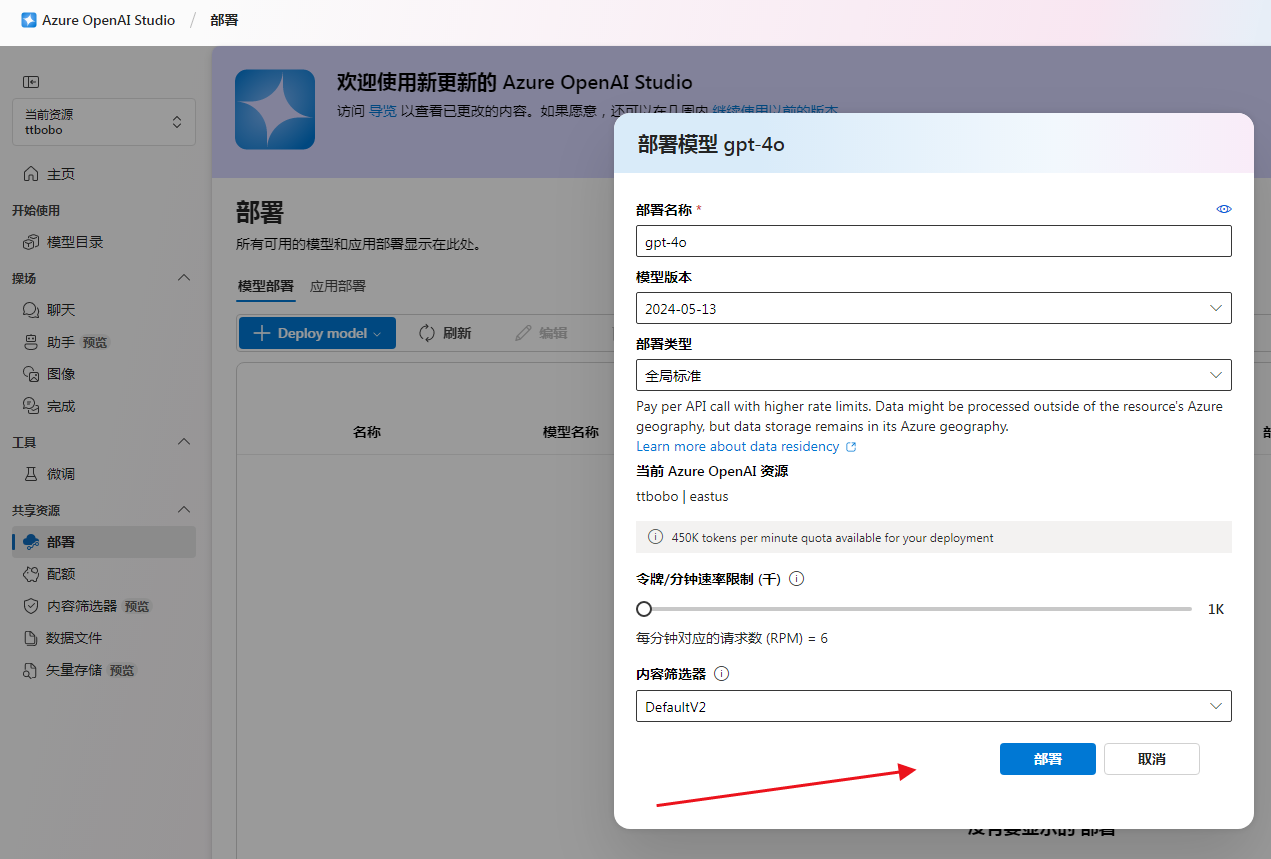Toggle the eye icon beside 部署名称

pyautogui.click(x=1224, y=209)
